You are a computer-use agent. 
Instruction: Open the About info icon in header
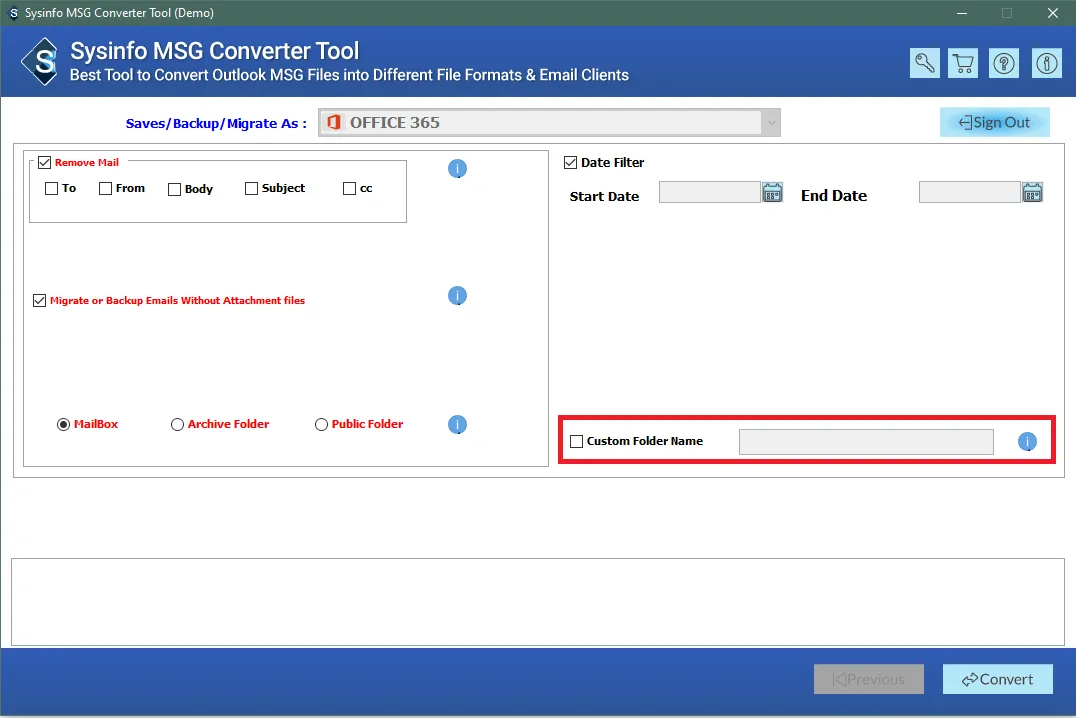click(x=1046, y=63)
